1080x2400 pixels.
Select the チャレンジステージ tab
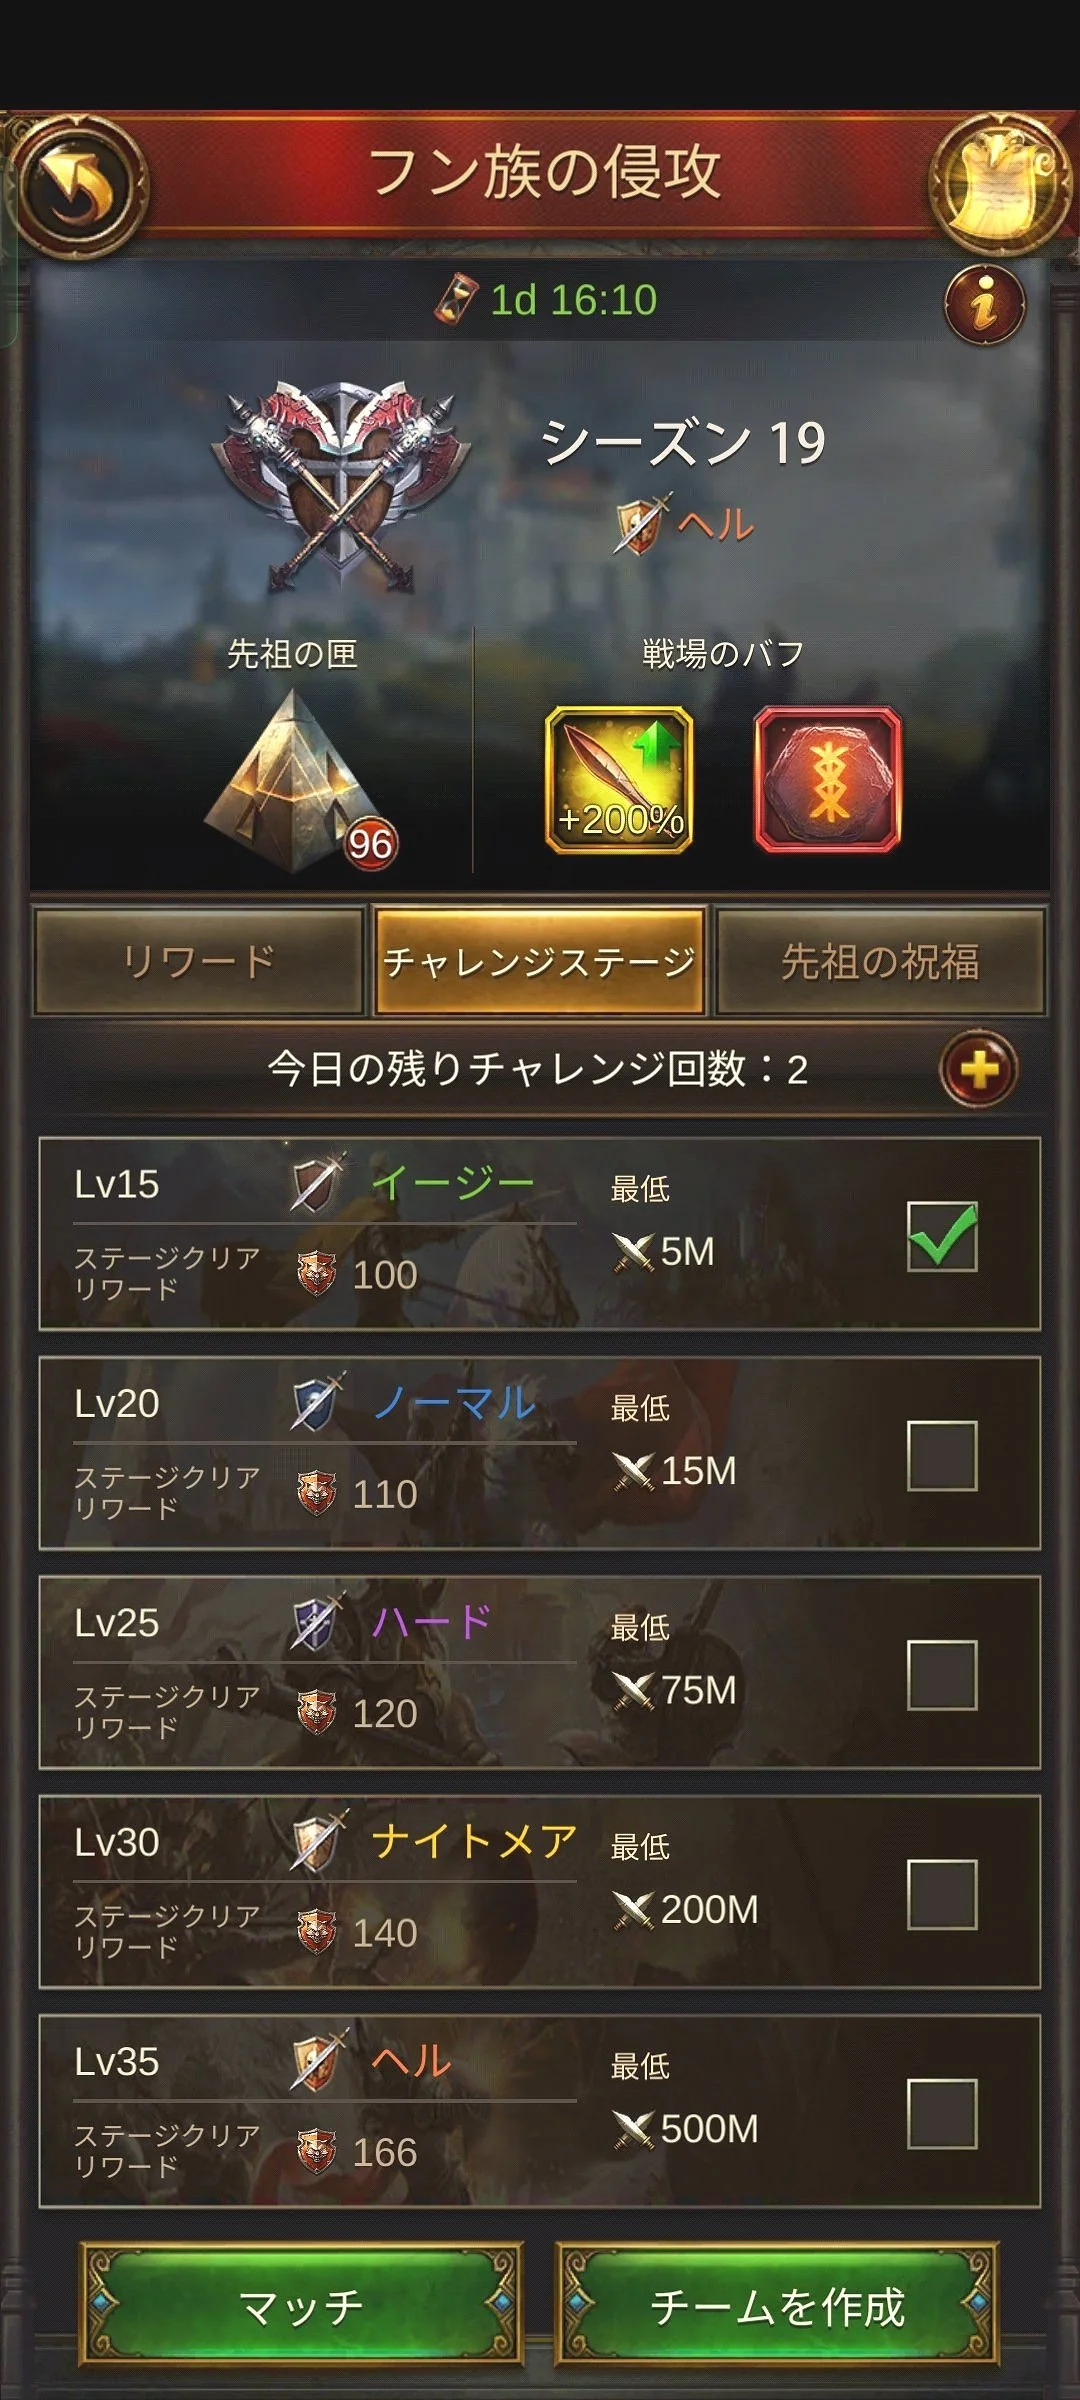click(x=540, y=961)
